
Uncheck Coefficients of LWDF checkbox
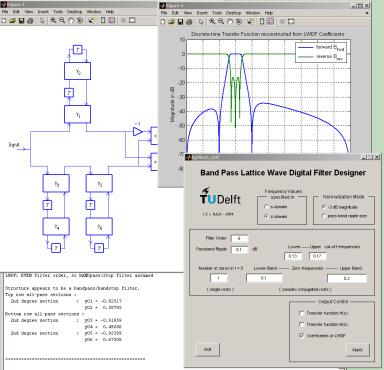click(x=302, y=336)
